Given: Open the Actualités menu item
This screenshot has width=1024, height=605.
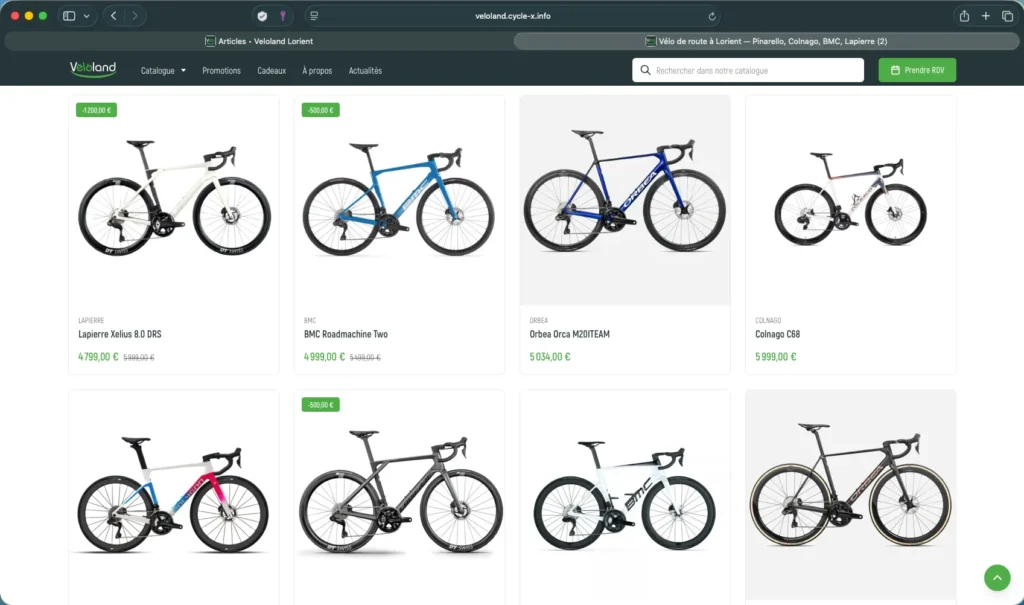Looking at the screenshot, I should (365, 71).
